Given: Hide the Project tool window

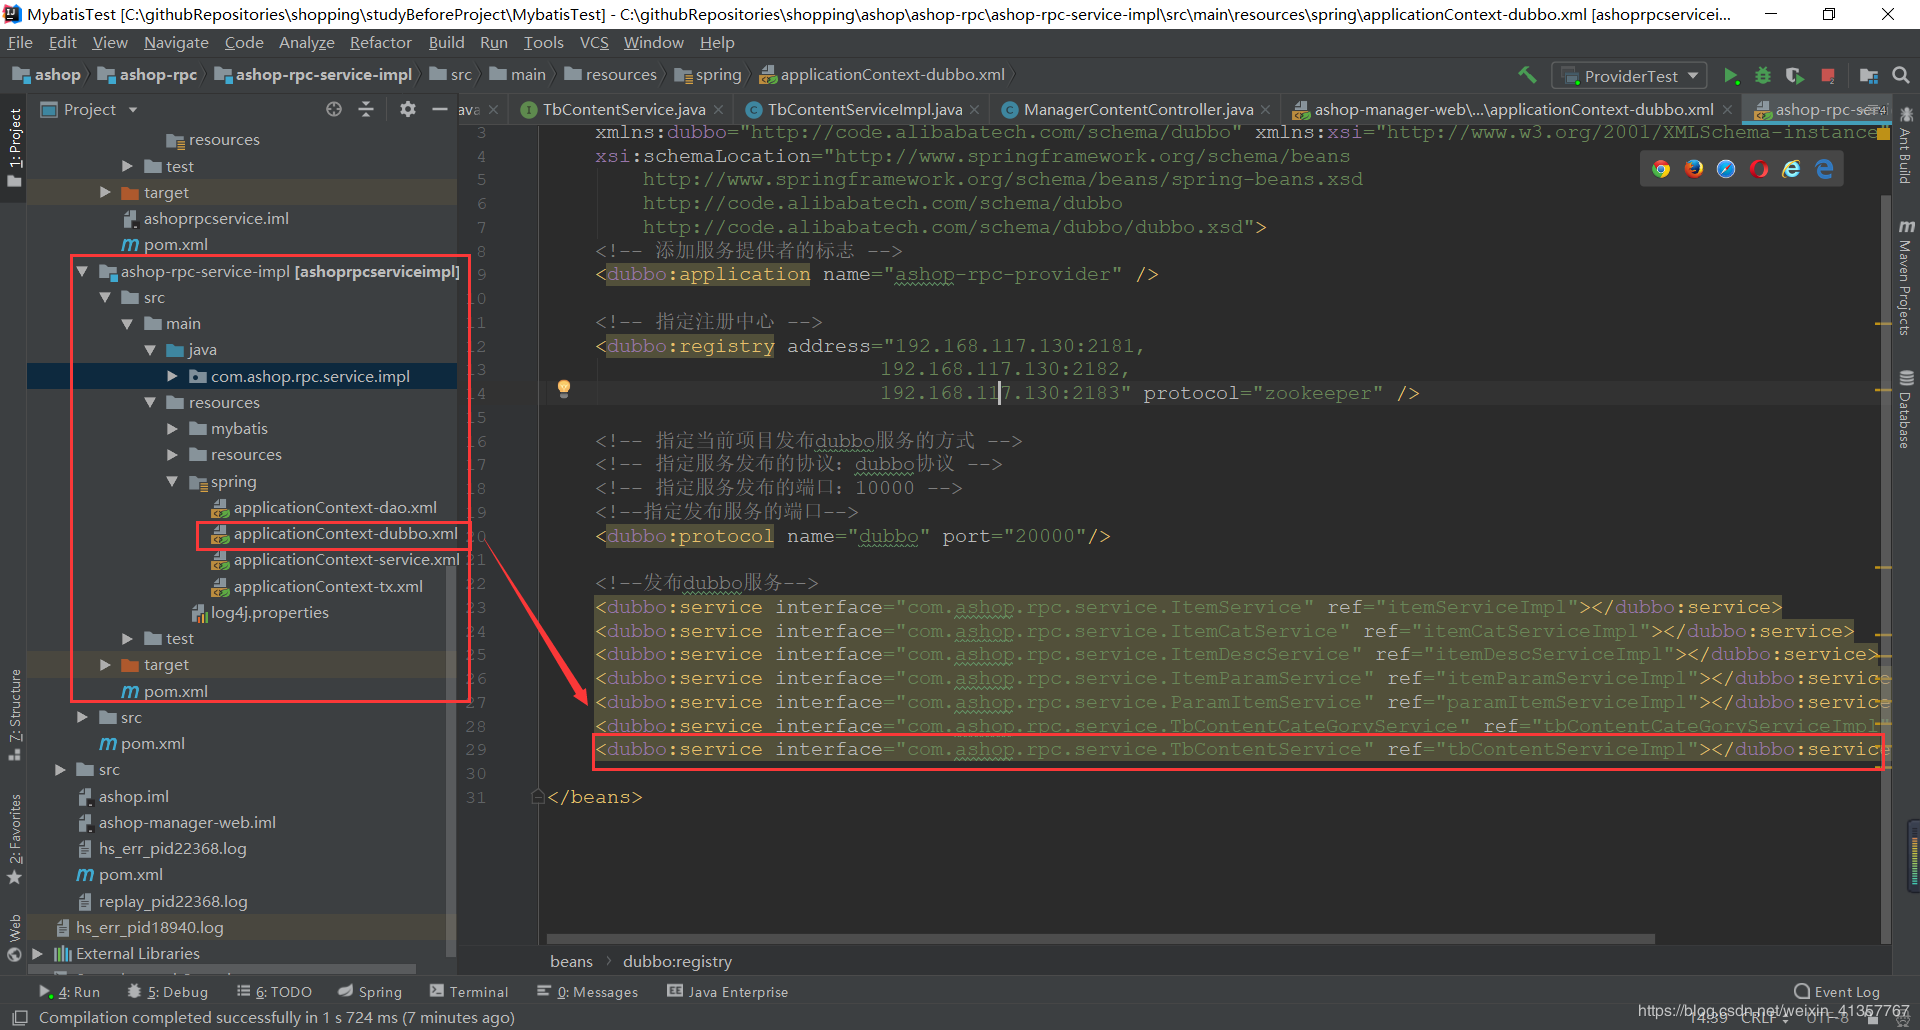Looking at the screenshot, I should pyautogui.click(x=439, y=109).
